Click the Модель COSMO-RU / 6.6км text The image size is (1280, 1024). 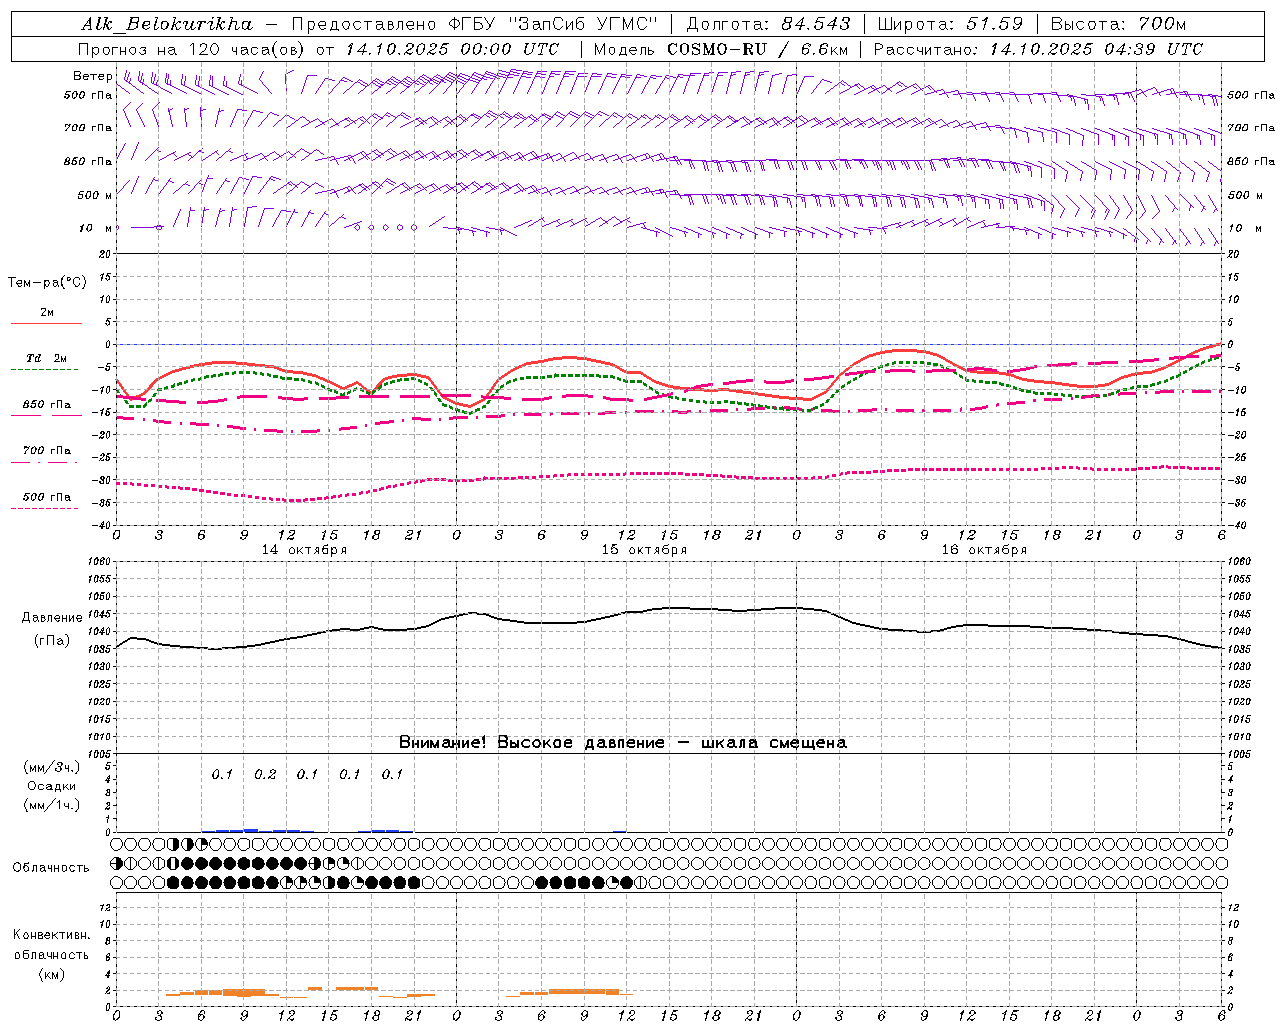click(721, 49)
